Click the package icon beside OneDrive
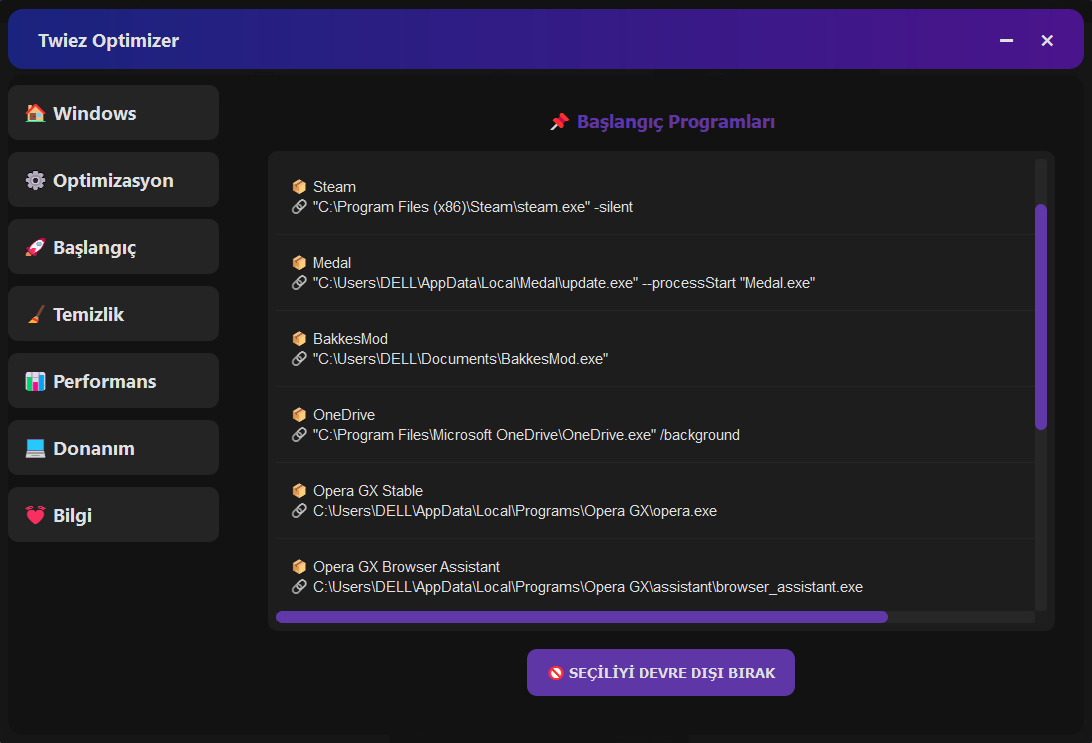This screenshot has height=743, width=1092. point(299,414)
